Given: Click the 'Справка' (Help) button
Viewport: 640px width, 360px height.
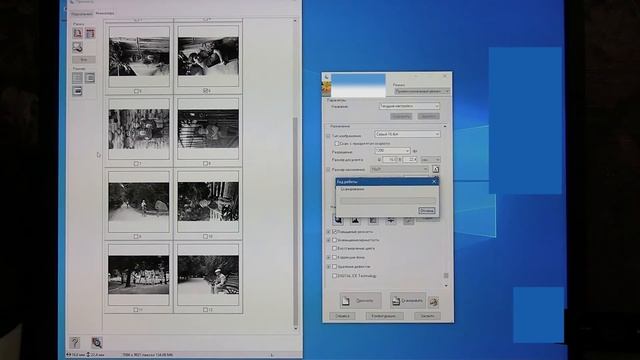Looking at the screenshot, I should [x=342, y=316].
